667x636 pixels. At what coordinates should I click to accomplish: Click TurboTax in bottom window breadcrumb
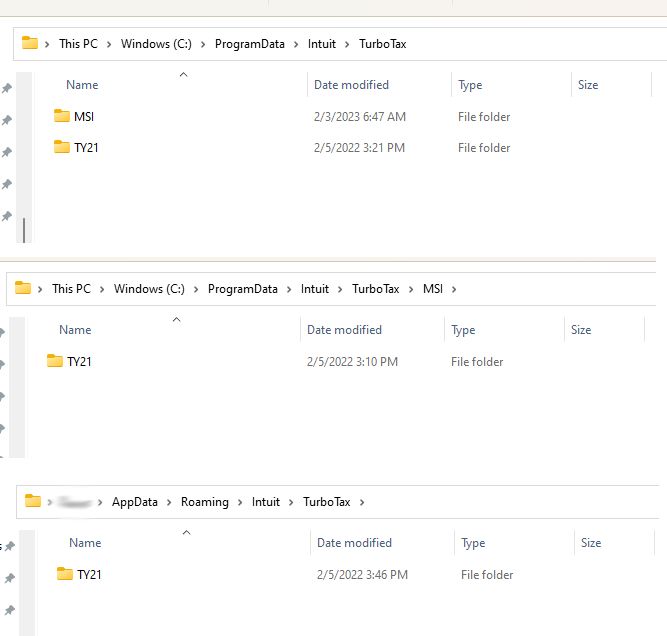point(327,502)
